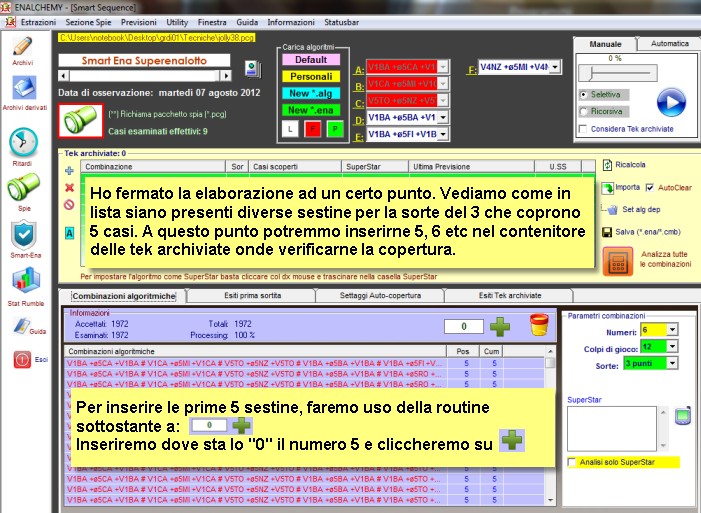Open the Finestra menu
This screenshot has width=701, height=513.
[212, 22]
